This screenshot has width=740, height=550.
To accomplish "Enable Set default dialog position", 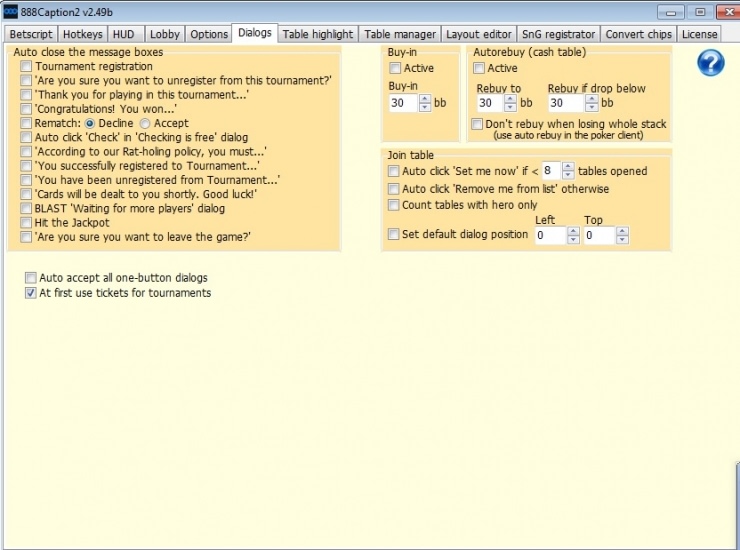I will tap(393, 234).
